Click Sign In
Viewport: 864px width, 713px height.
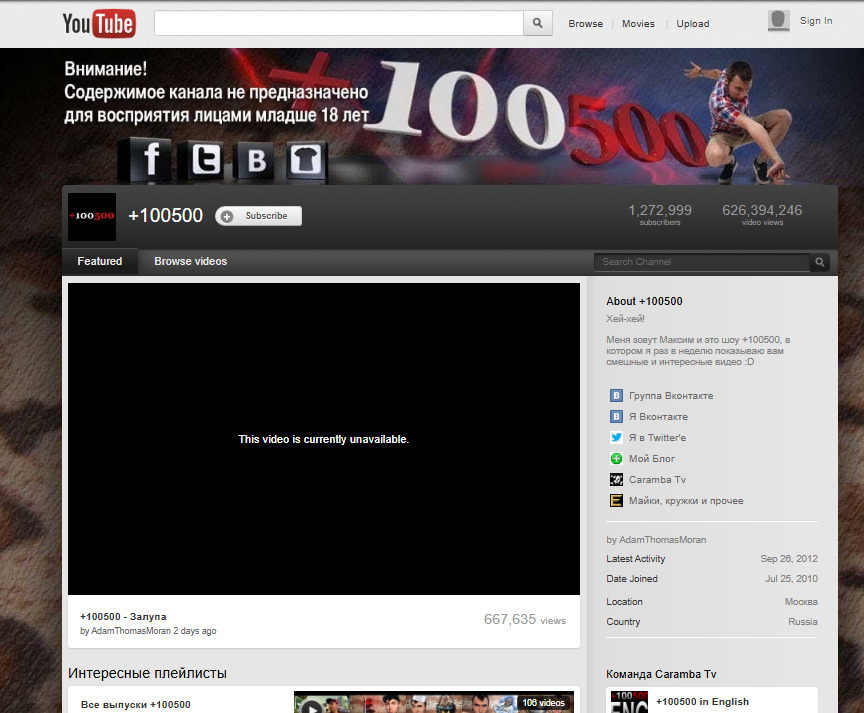point(816,21)
